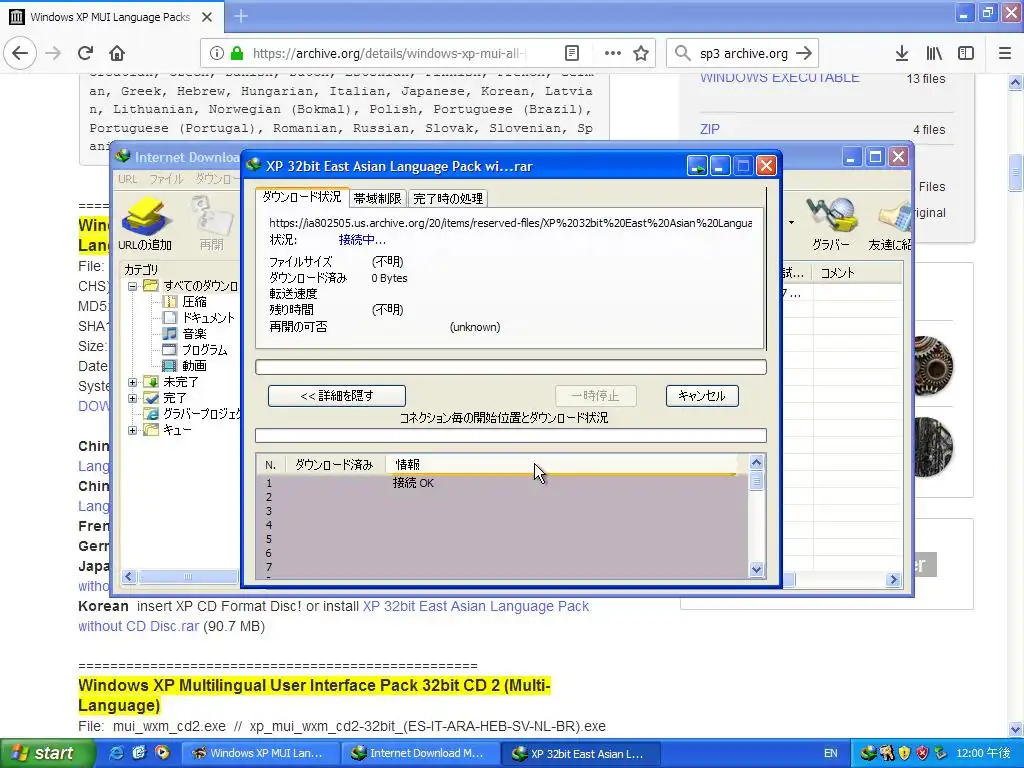
Task: Open without CD Disc.rar link
Action: (x=138, y=626)
